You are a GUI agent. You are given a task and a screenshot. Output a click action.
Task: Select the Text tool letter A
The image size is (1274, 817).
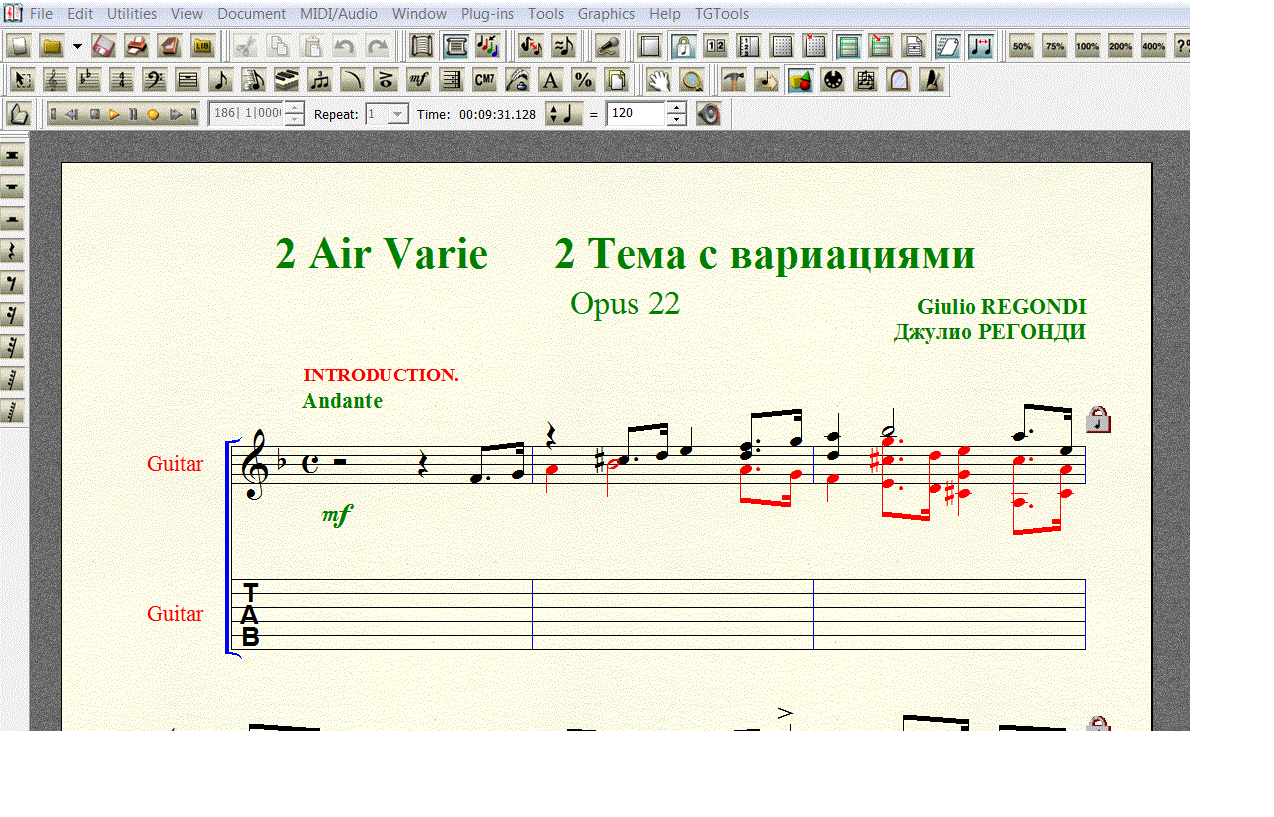(x=550, y=79)
